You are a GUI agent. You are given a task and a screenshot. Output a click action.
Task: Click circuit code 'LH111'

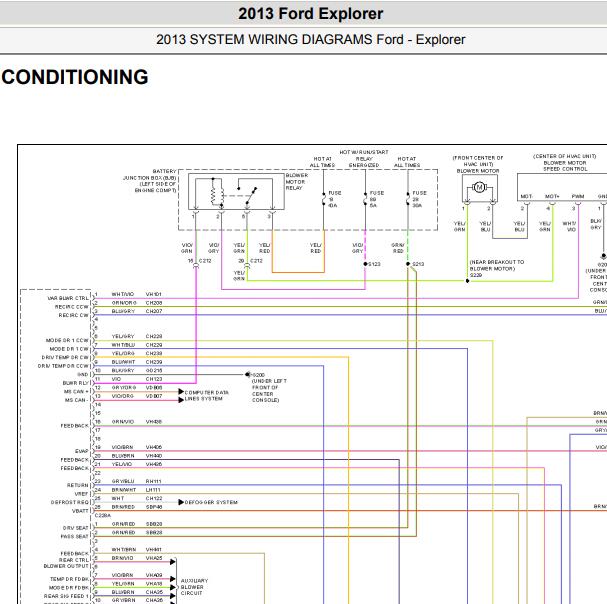pyautogui.click(x=153, y=490)
